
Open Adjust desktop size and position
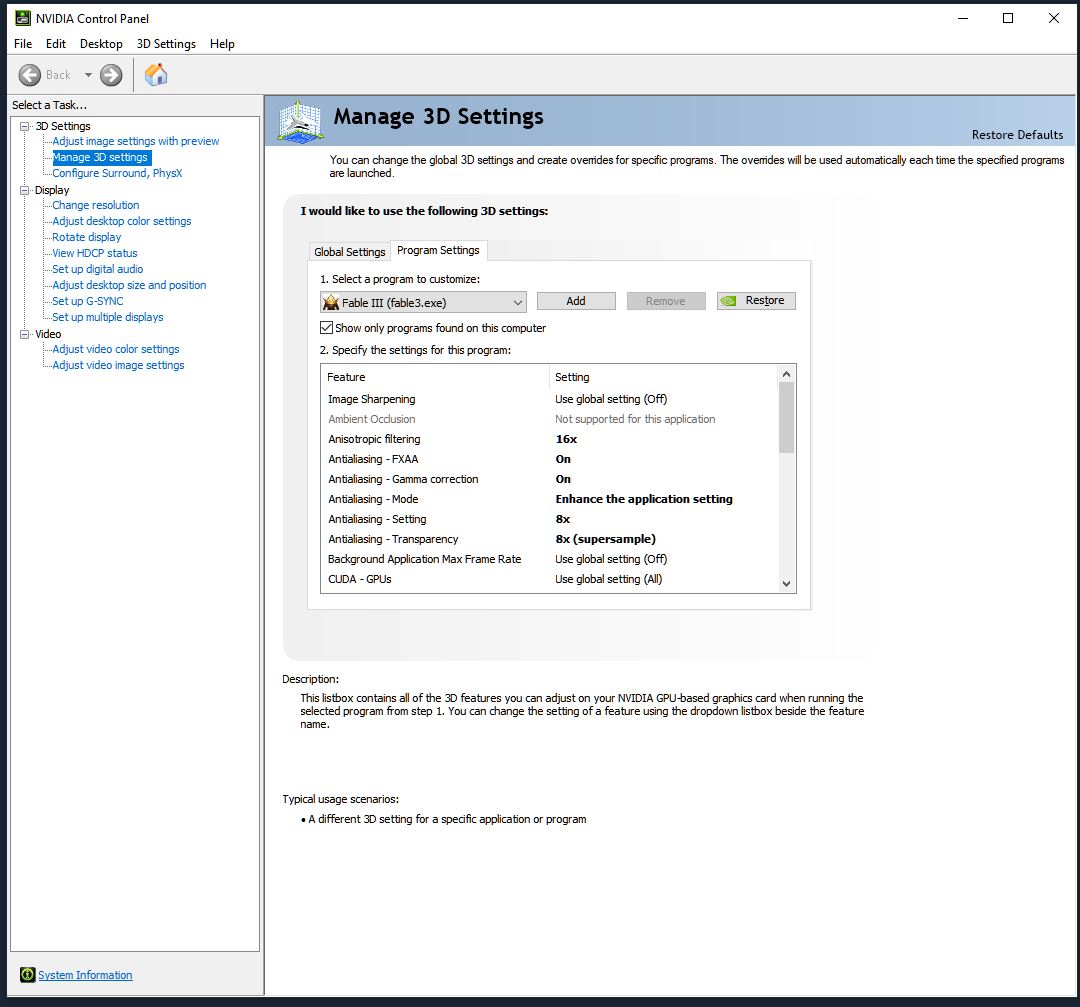tap(129, 285)
